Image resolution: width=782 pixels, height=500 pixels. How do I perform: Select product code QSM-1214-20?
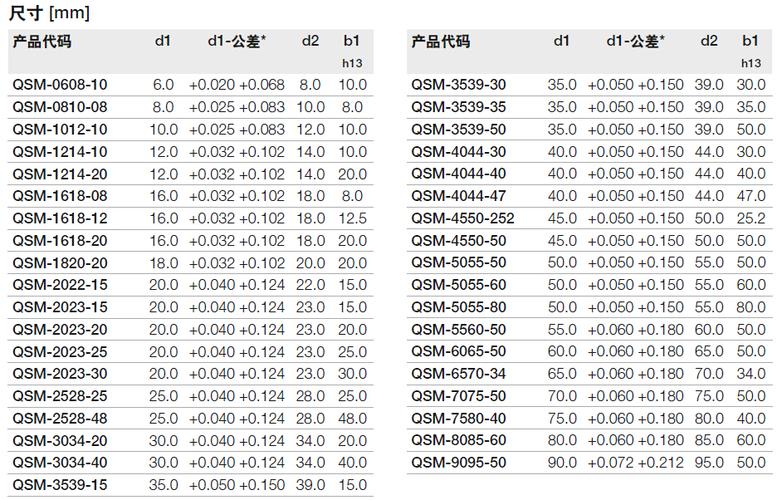(60, 174)
